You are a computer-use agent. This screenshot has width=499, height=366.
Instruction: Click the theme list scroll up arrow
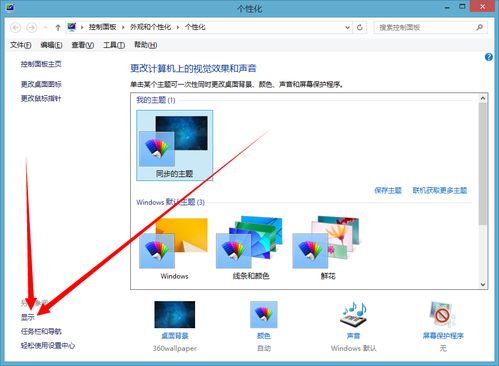click(483, 98)
